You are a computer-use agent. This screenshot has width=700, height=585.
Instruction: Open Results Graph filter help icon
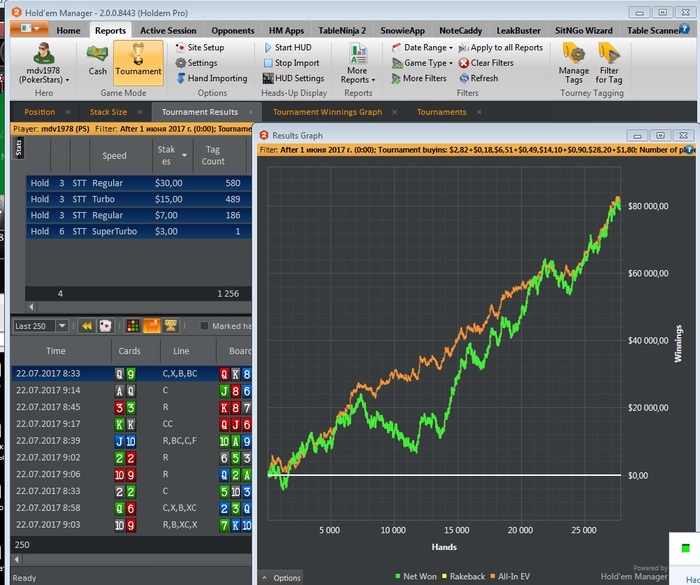[690, 150]
